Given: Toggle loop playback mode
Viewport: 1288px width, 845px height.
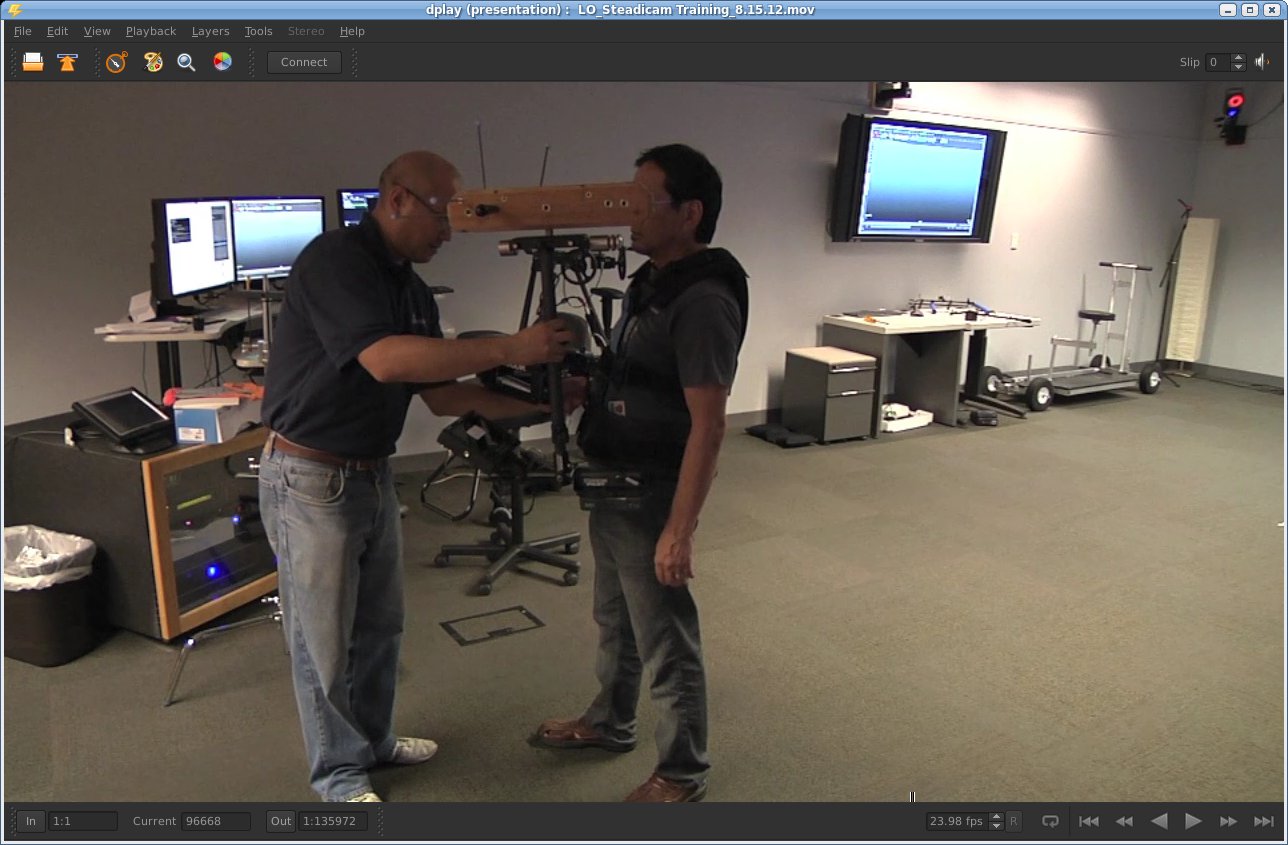Looking at the screenshot, I should tap(1050, 821).
